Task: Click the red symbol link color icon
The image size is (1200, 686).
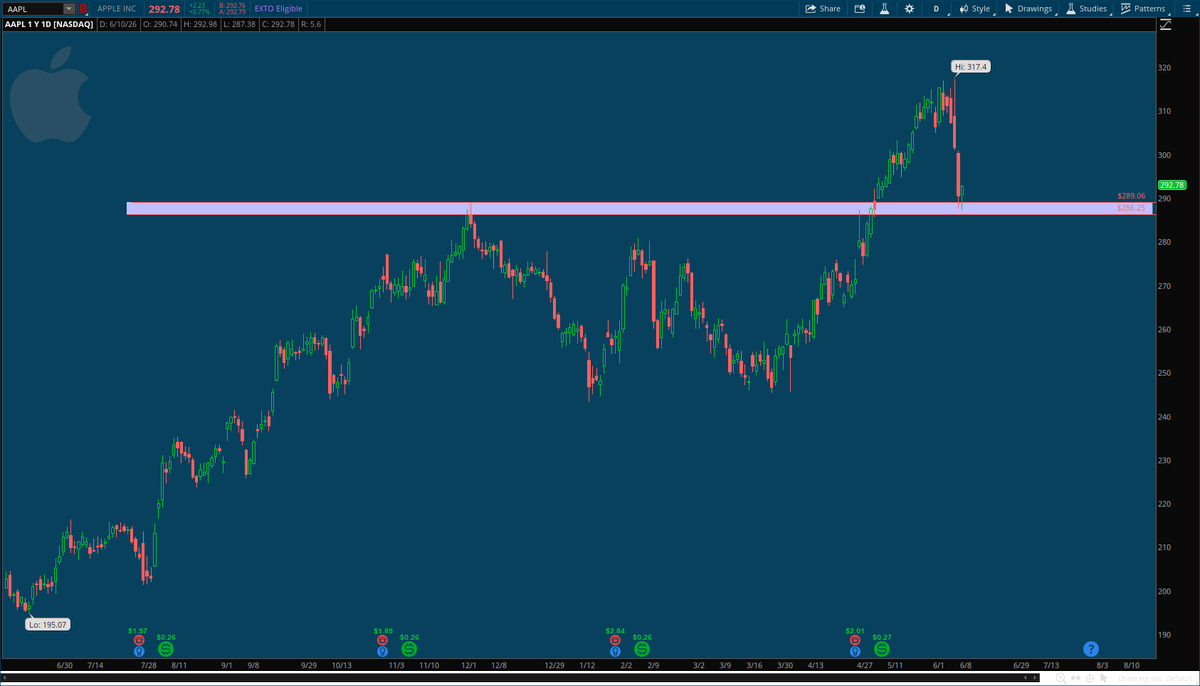Action: point(83,8)
